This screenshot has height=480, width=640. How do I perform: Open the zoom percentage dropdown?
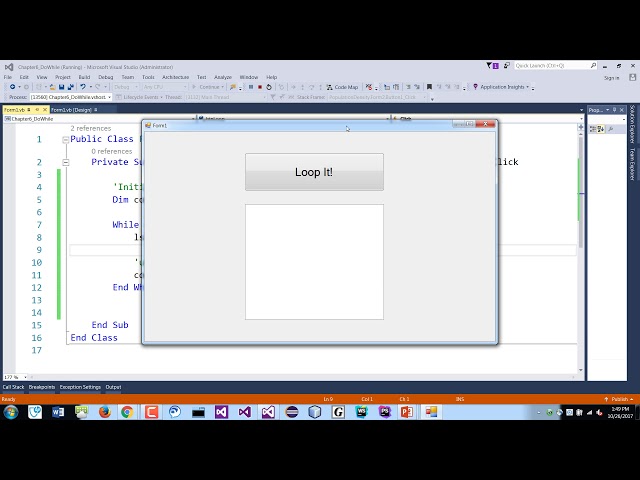tap(15, 377)
